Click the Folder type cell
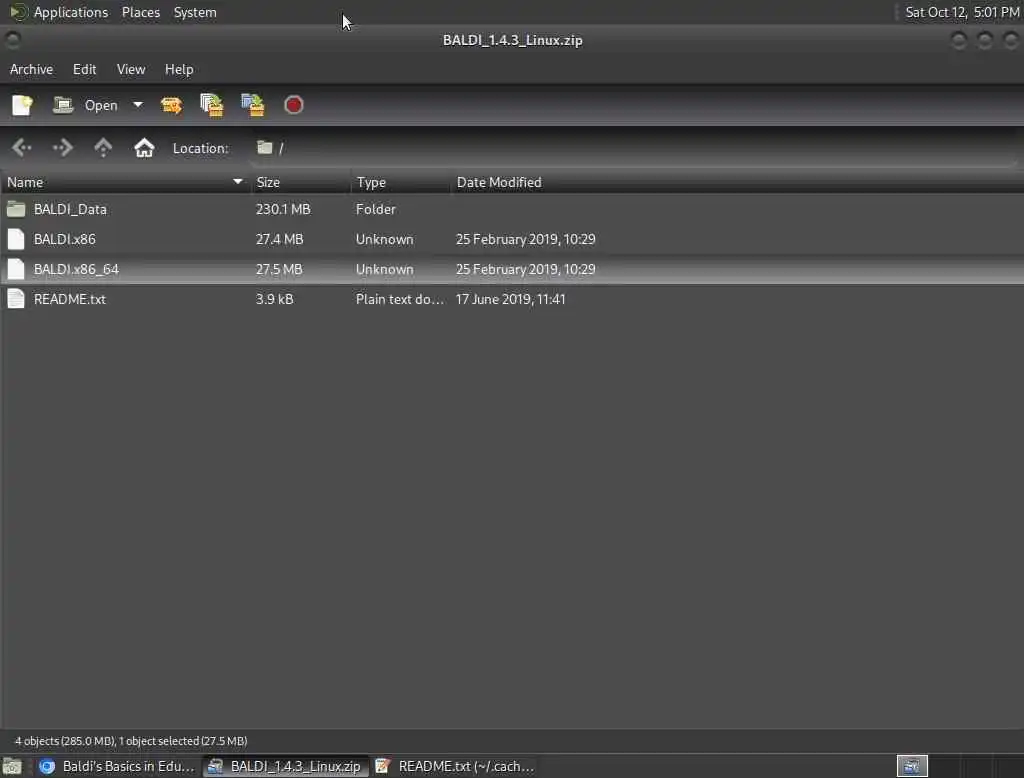Screen dimensions: 1024x778 point(376,209)
